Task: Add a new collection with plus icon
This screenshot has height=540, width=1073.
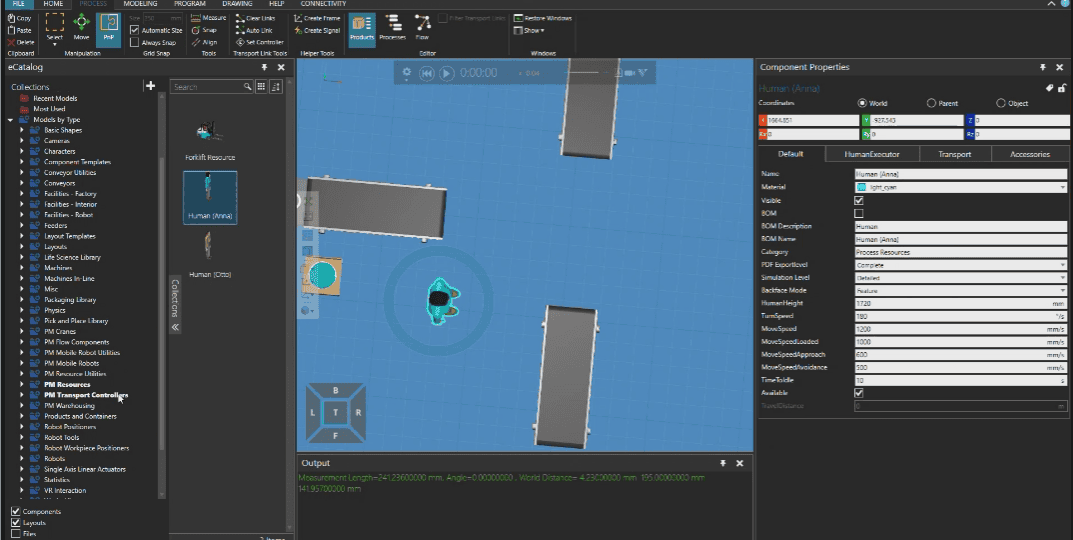Action: point(150,86)
